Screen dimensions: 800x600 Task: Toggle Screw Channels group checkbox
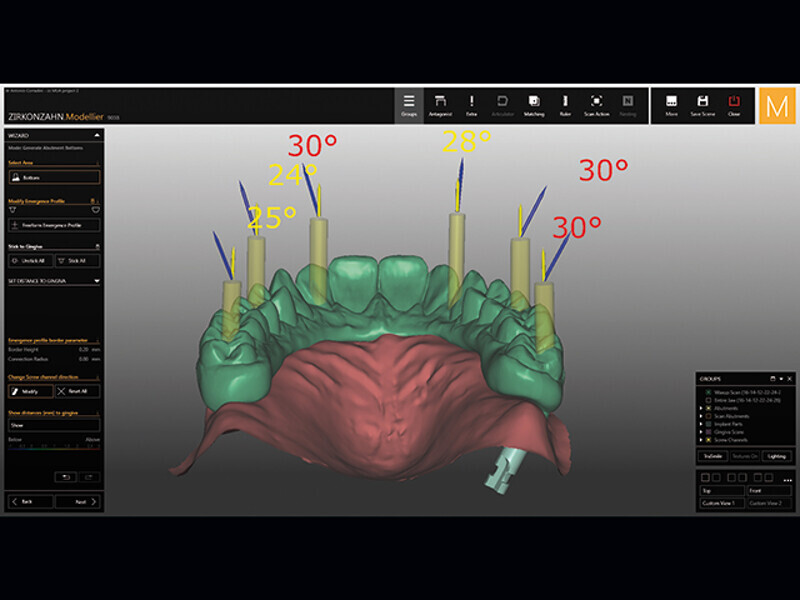709,439
